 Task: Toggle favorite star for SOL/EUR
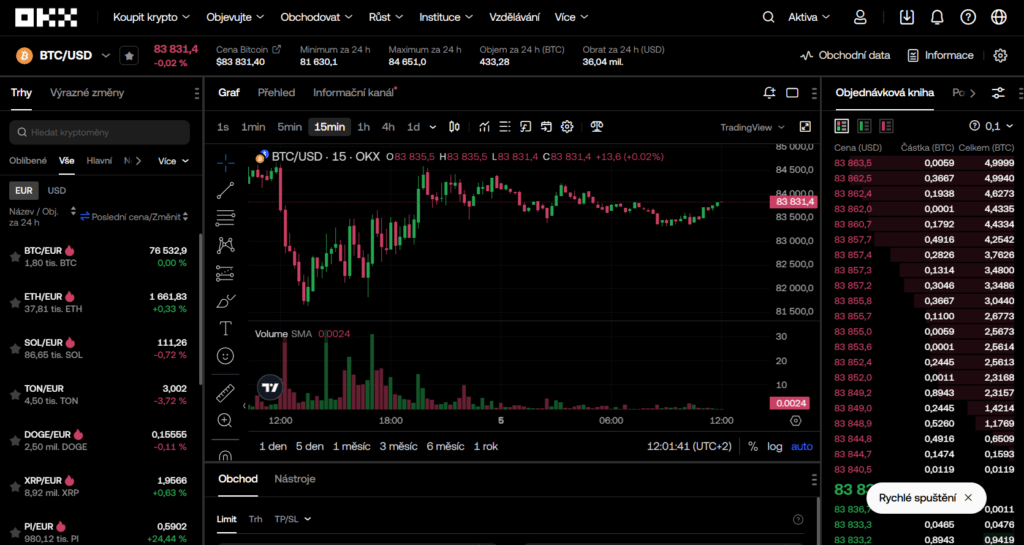point(14,349)
